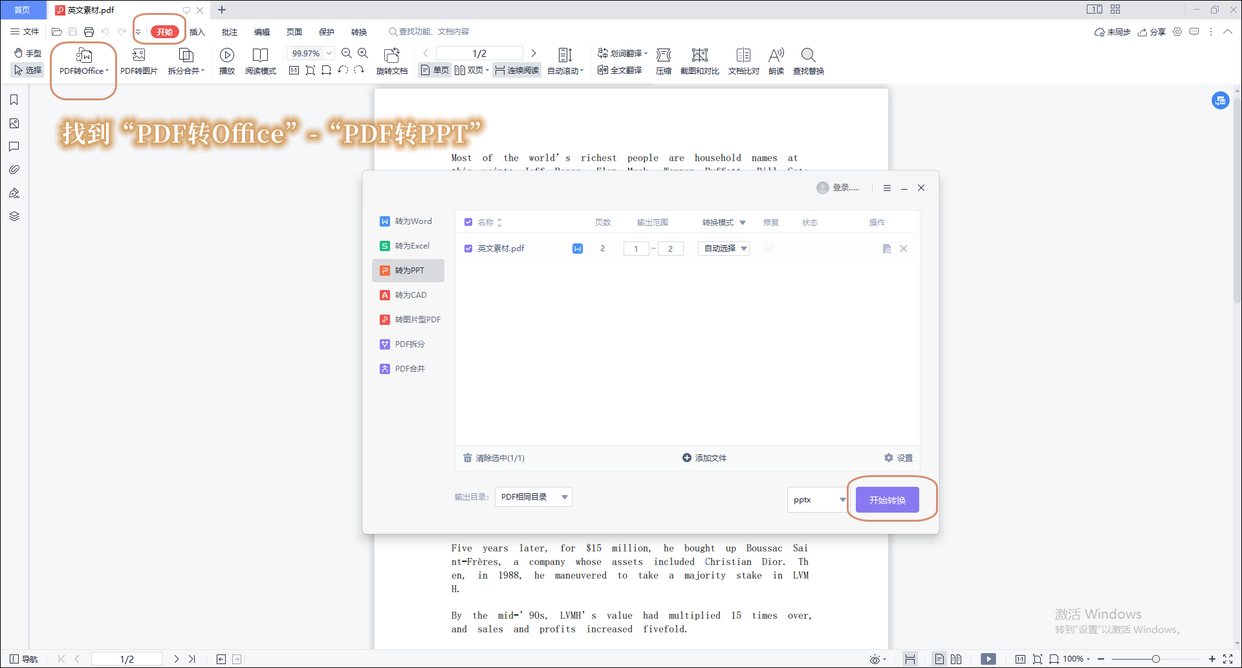
Task: Select 转为Excel in converter dialog
Action: pyautogui.click(x=407, y=246)
